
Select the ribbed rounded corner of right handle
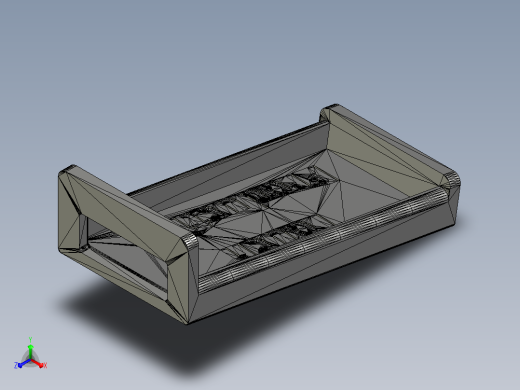point(452,180)
